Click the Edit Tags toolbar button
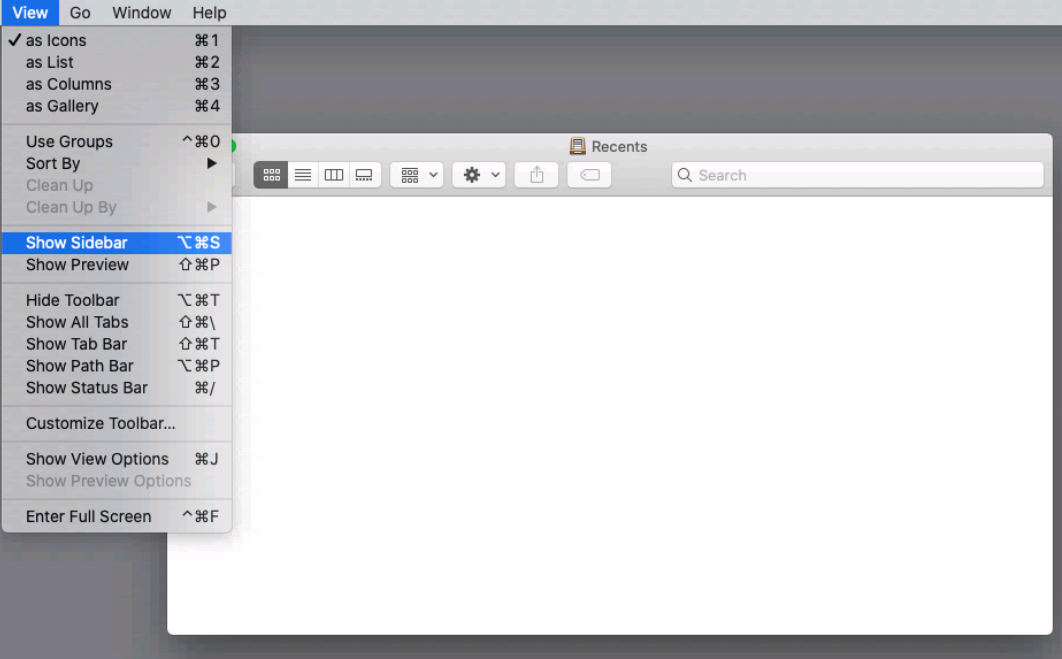The width and height of the screenshot is (1062, 659). tap(589, 175)
